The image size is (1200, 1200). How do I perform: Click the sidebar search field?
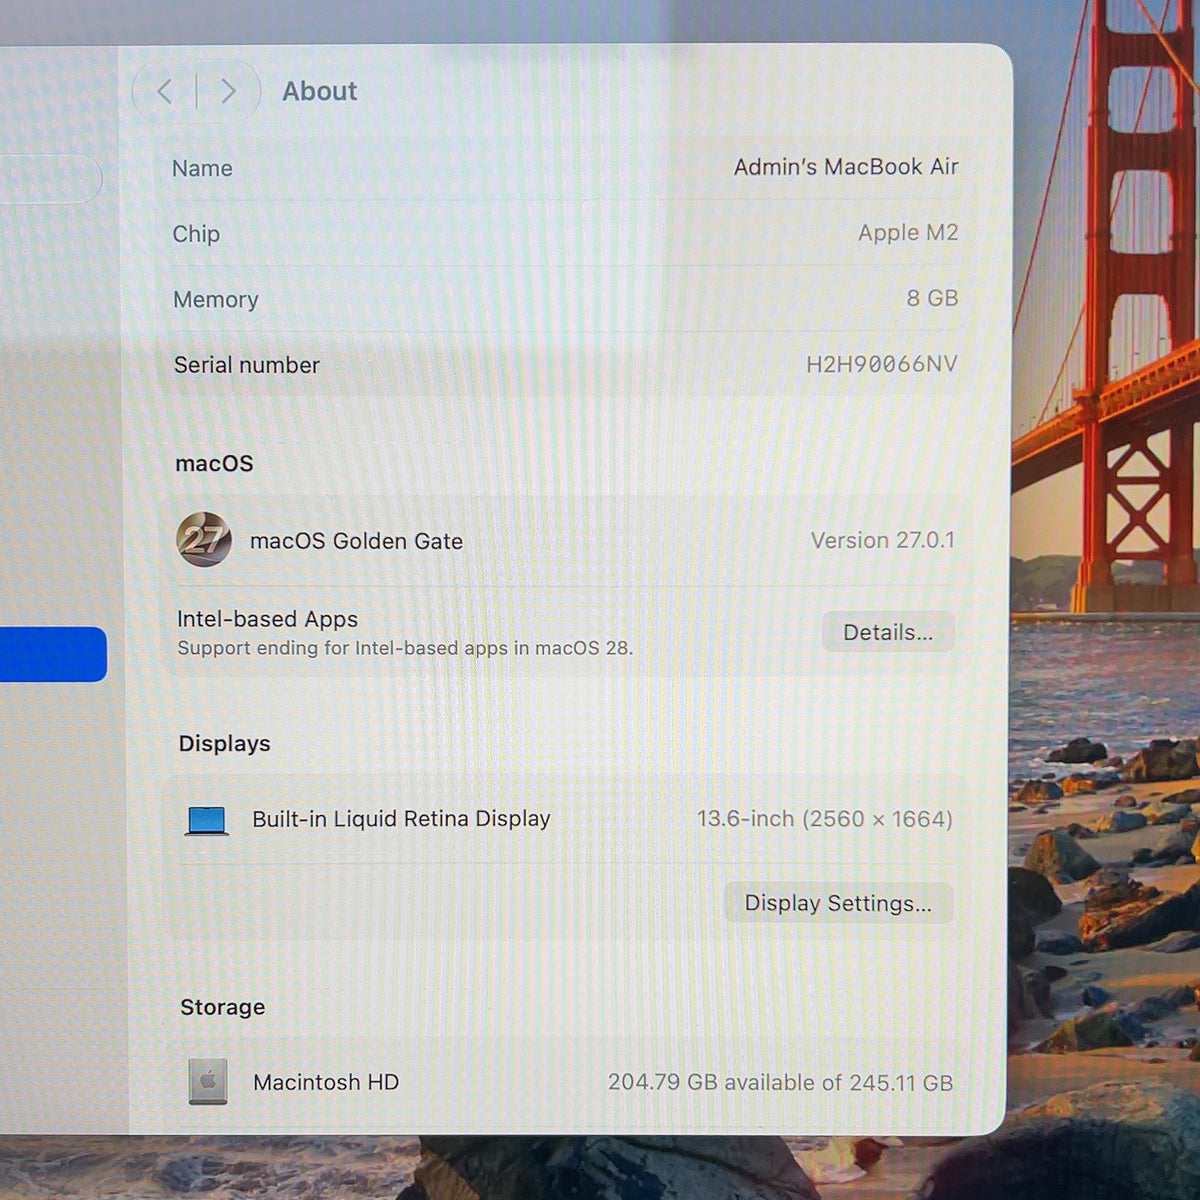coord(50,179)
